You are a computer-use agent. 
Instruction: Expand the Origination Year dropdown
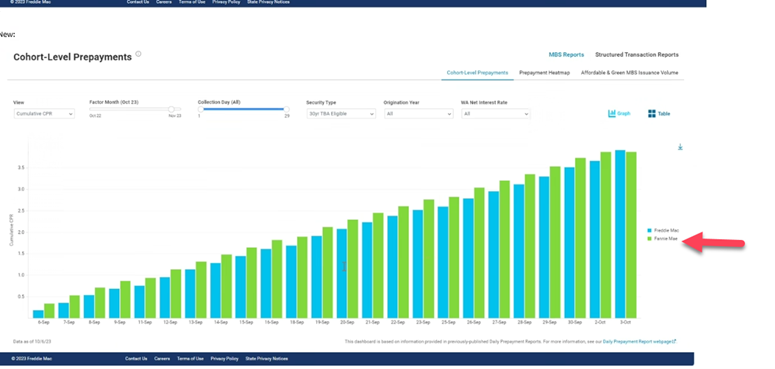pyautogui.click(x=418, y=114)
